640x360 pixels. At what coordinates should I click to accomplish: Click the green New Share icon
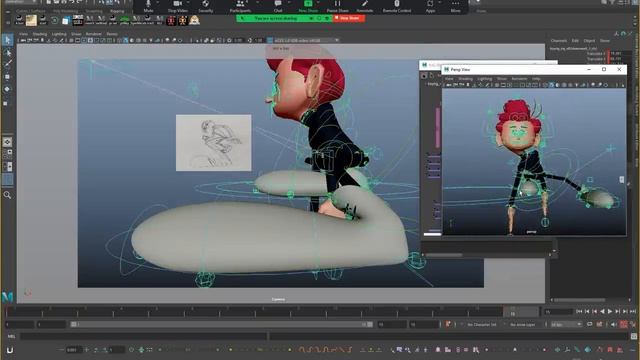pos(308,4)
